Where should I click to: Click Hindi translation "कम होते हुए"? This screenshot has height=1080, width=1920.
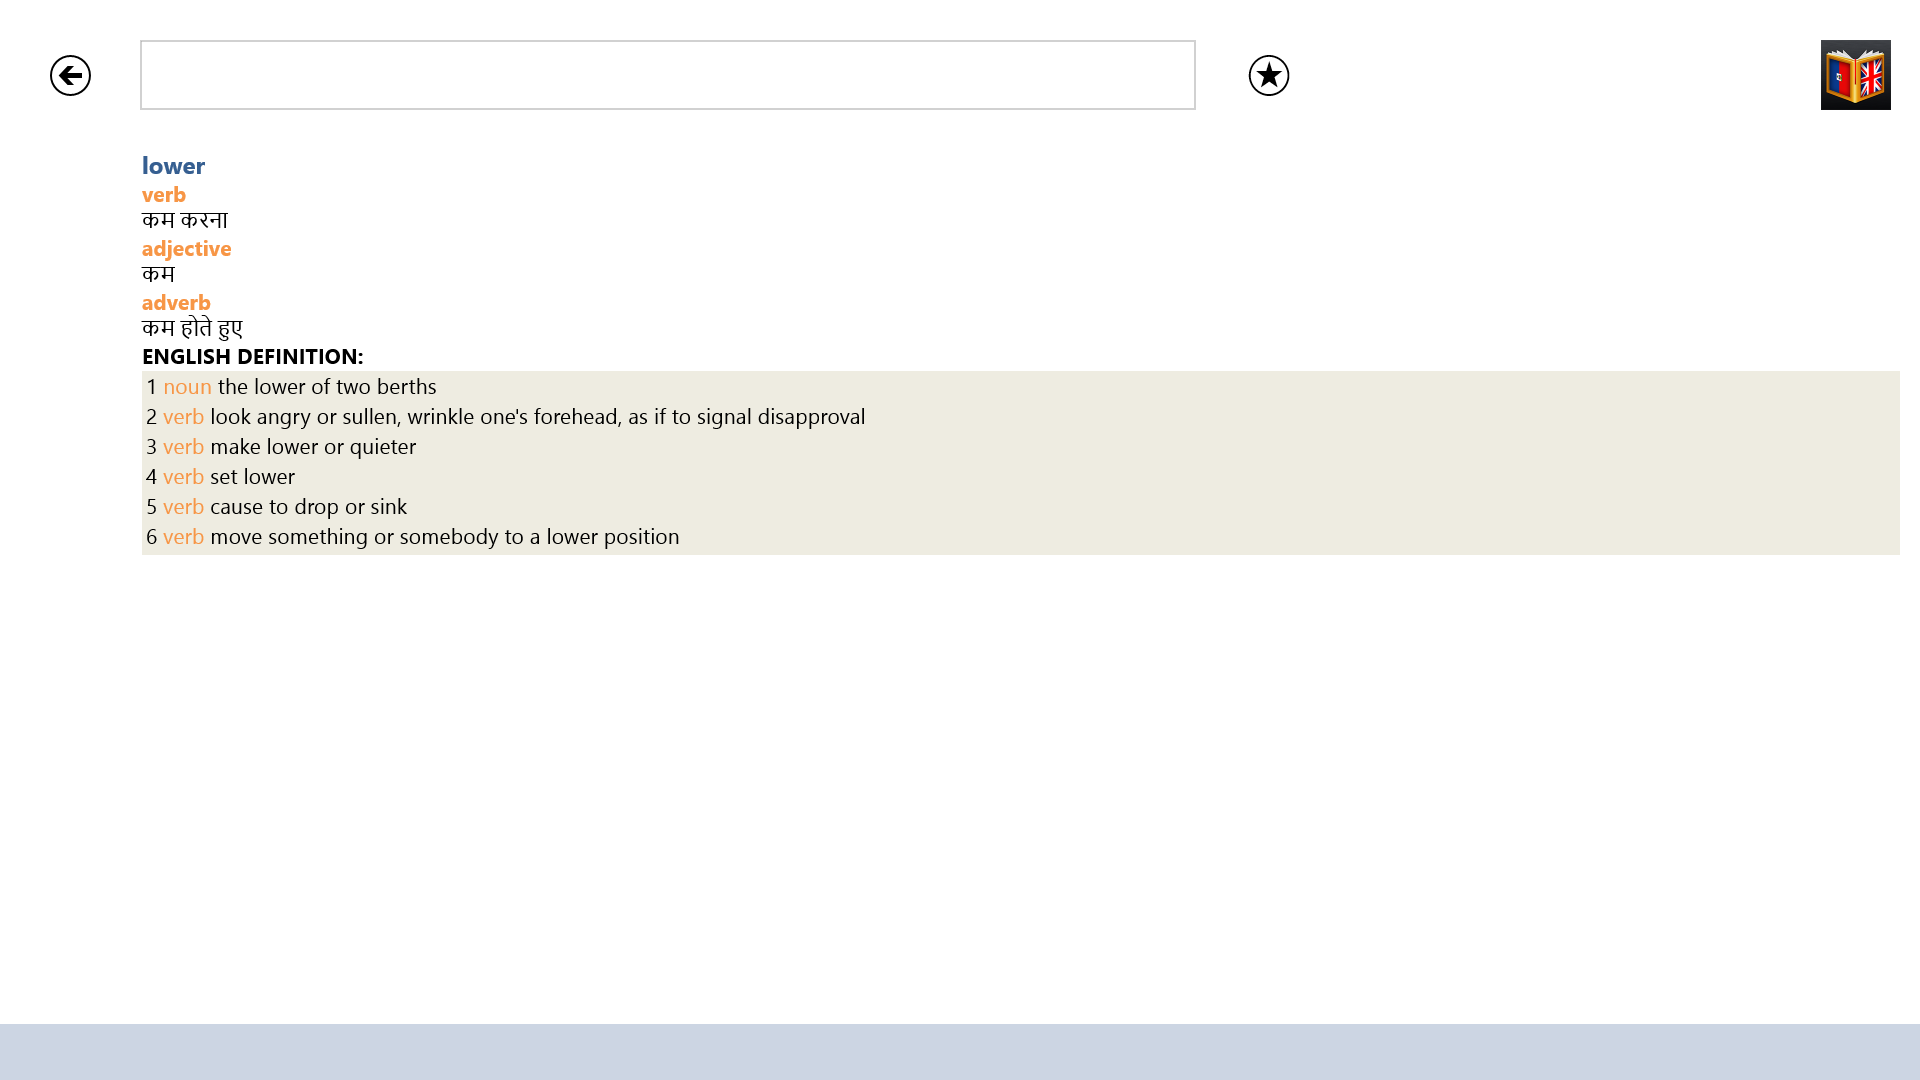[192, 329]
